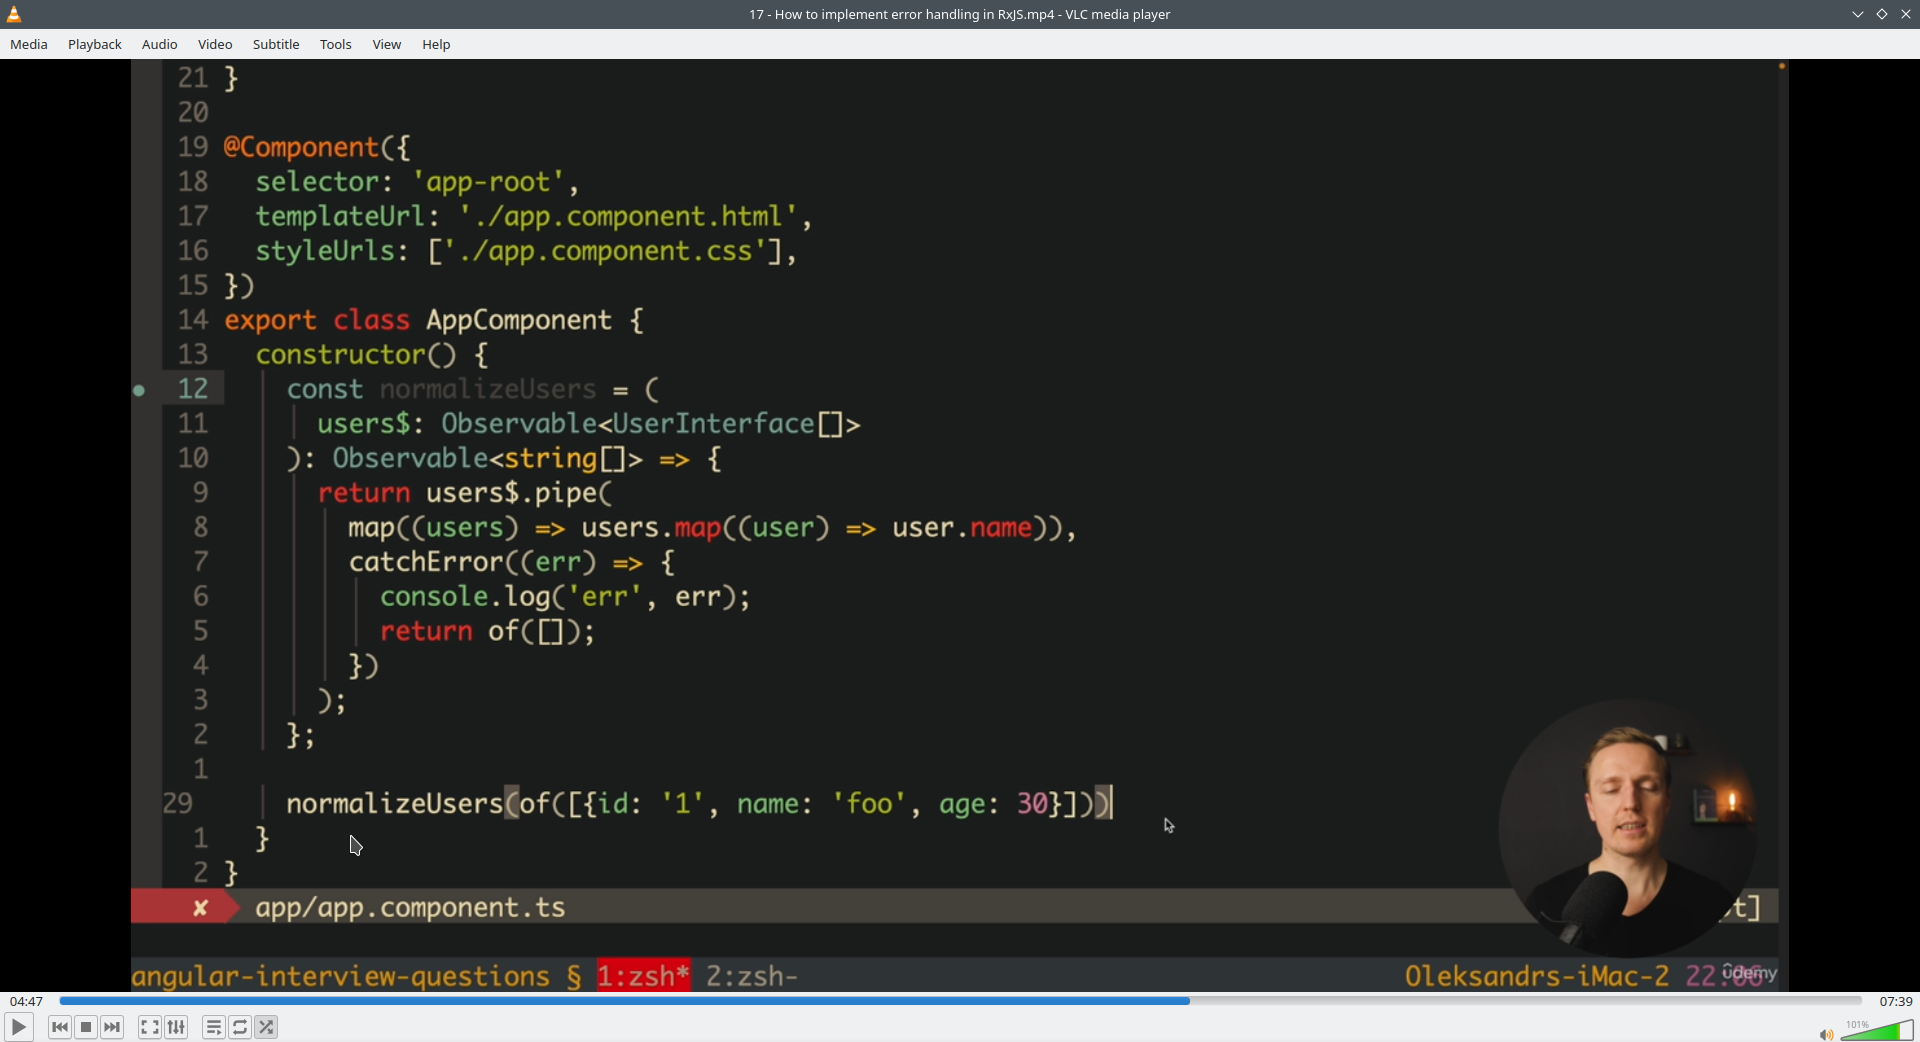Click 'export class AppComponent' line in video
The height and width of the screenshot is (1042, 1920).
434,321
